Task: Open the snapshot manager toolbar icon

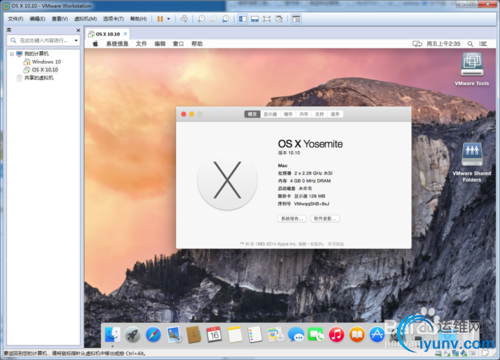Action: (x=226, y=19)
